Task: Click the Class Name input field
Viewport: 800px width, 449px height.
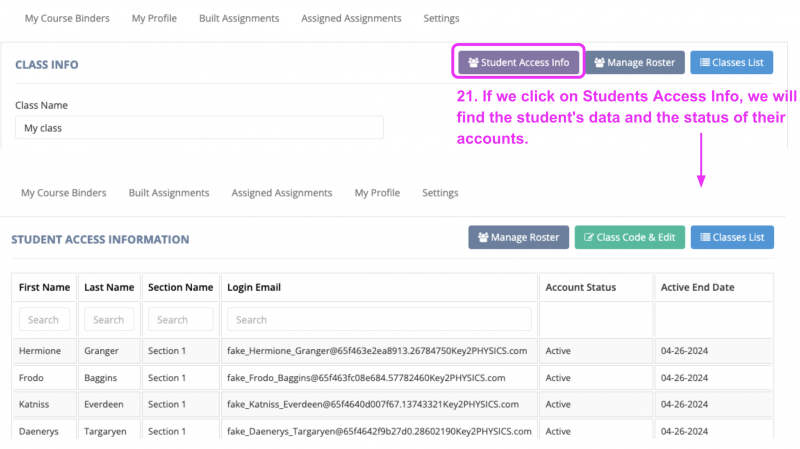Action: point(199,128)
